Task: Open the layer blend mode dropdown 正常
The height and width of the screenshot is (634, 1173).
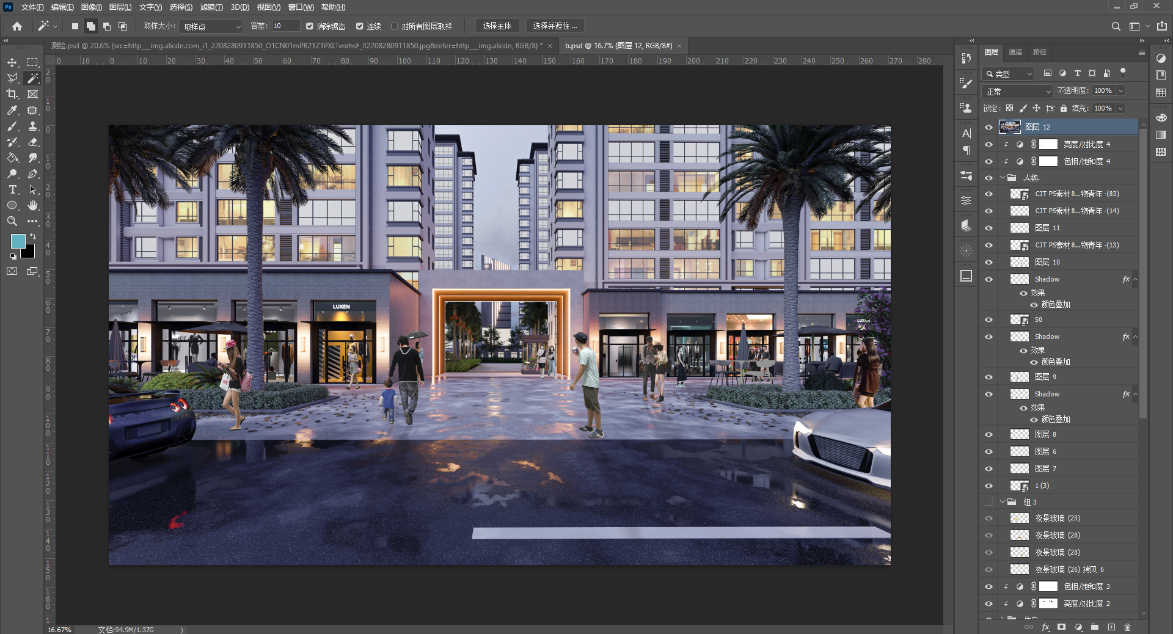Action: tap(1018, 91)
